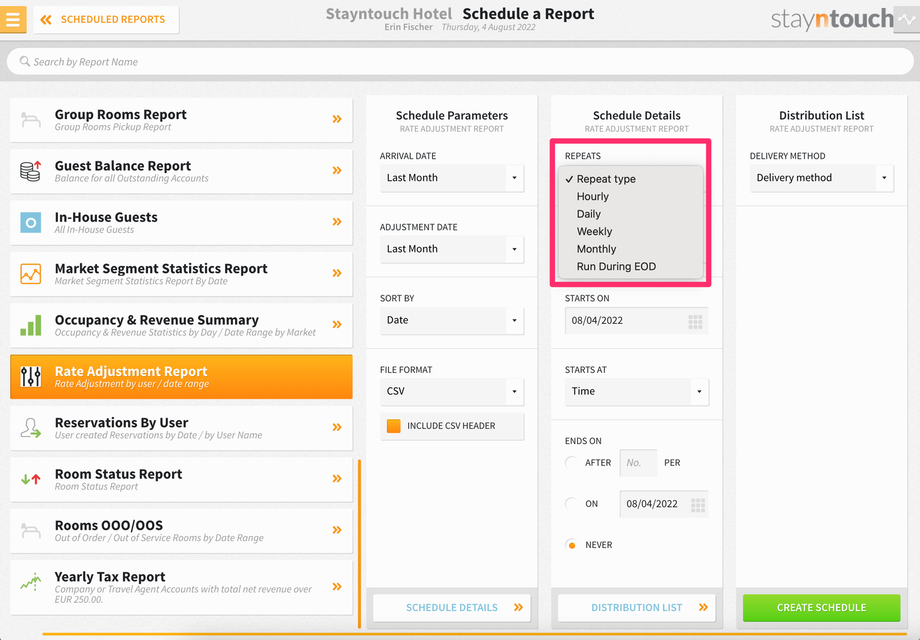This screenshot has height=640, width=920.
Task: Select the Rate Adjustment Report row
Action: tap(181, 377)
